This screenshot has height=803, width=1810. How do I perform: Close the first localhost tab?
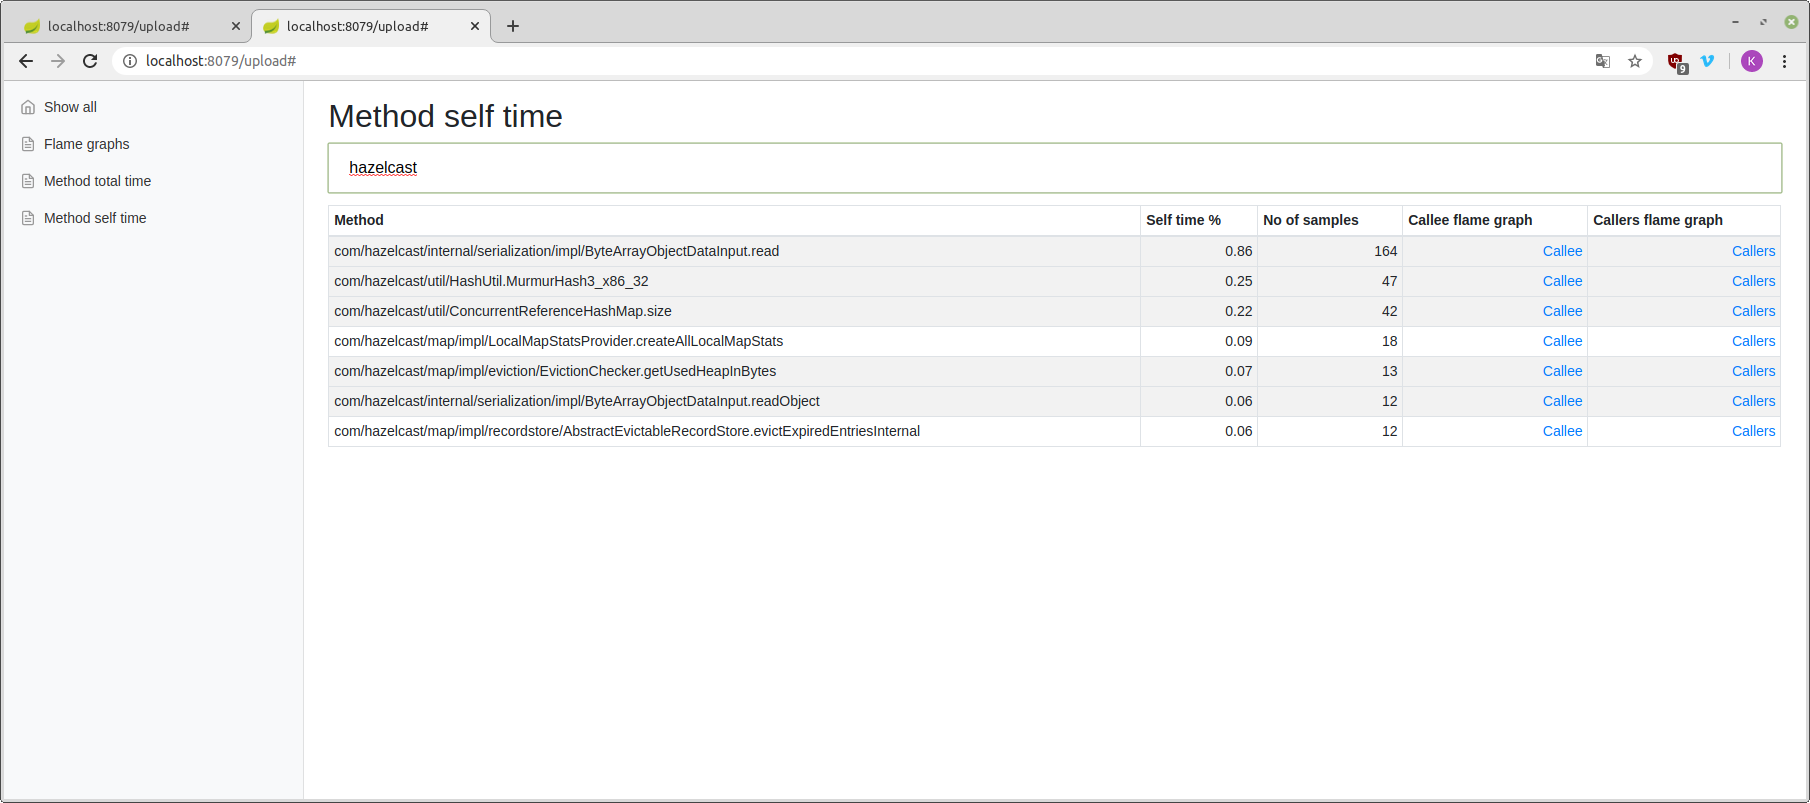[x=236, y=26]
